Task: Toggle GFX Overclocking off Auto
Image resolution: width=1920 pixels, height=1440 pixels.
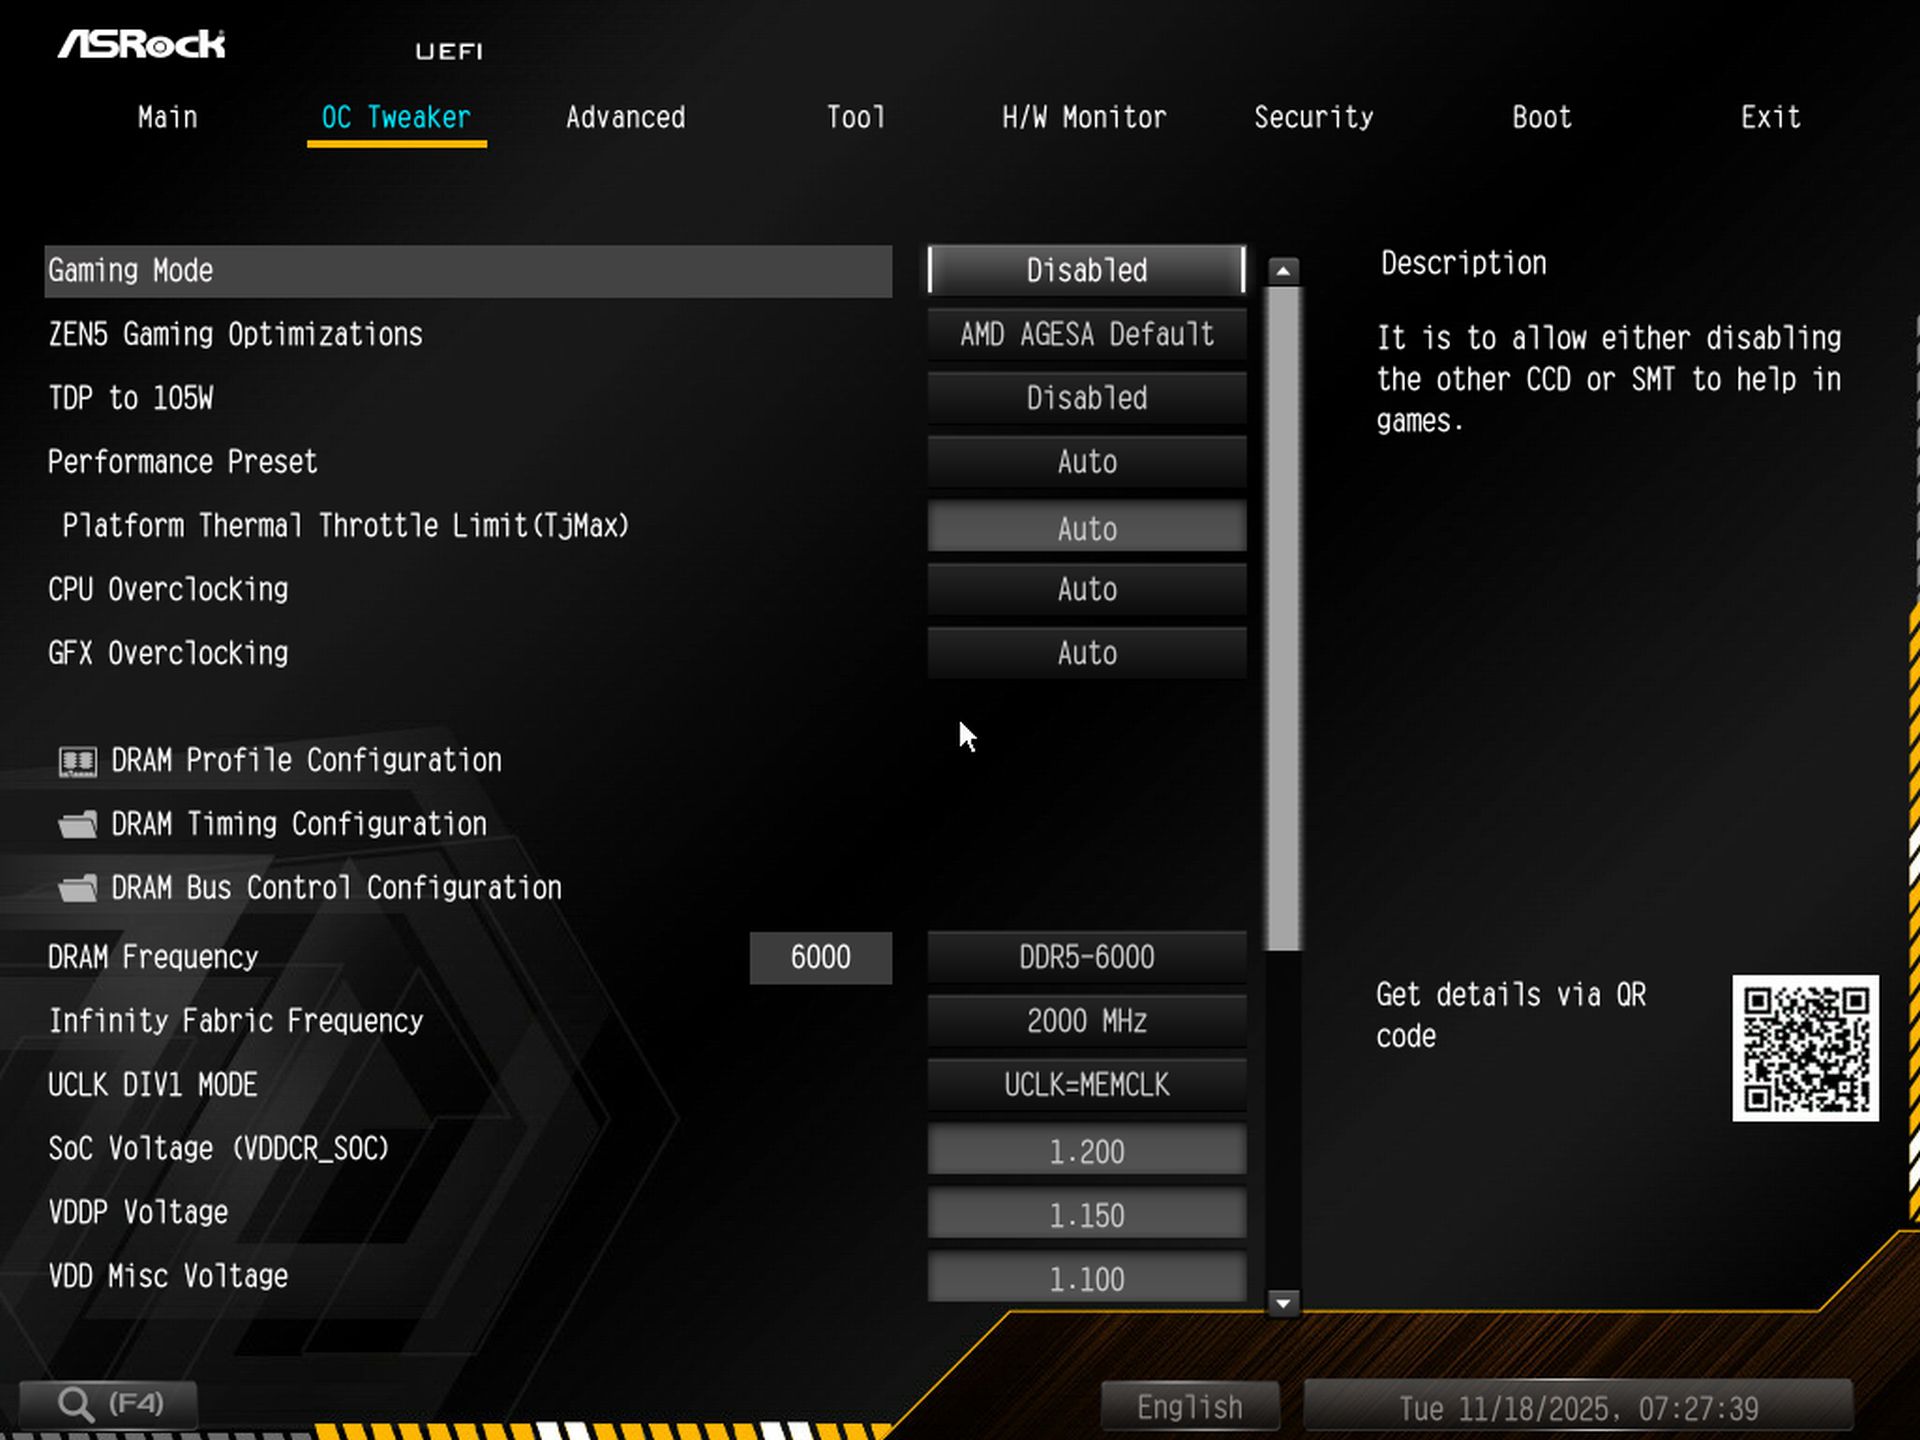Action: pyautogui.click(x=1086, y=653)
